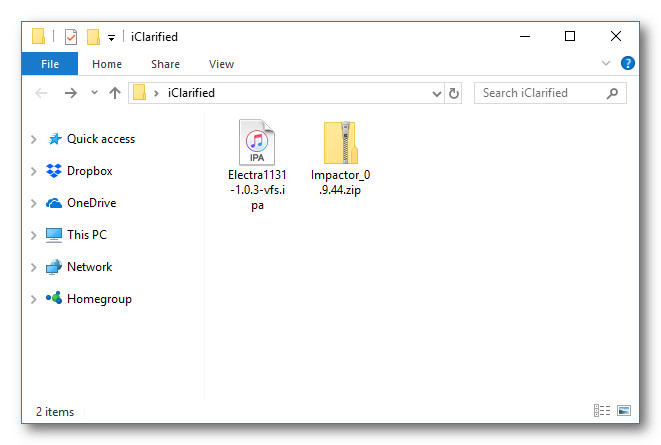Maximize the iClarified window
This screenshot has height=445, width=661.
pos(570,36)
